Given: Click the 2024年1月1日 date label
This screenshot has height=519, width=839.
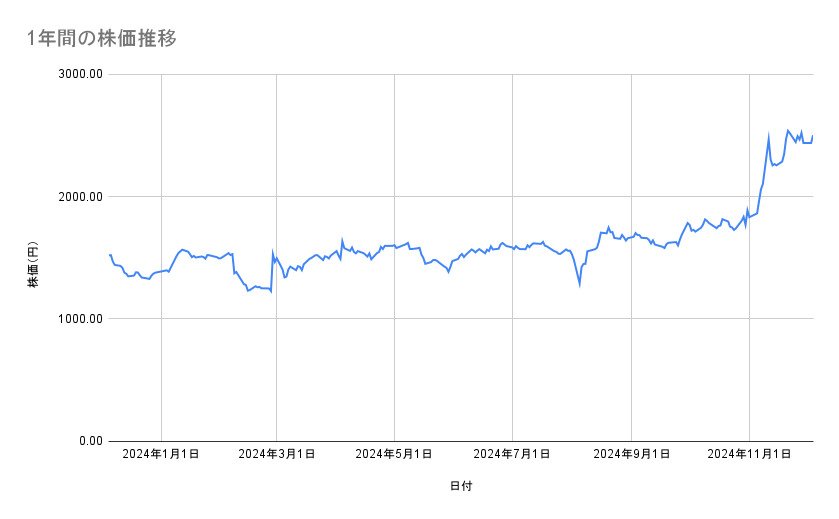Looking at the screenshot, I should 161,454.
